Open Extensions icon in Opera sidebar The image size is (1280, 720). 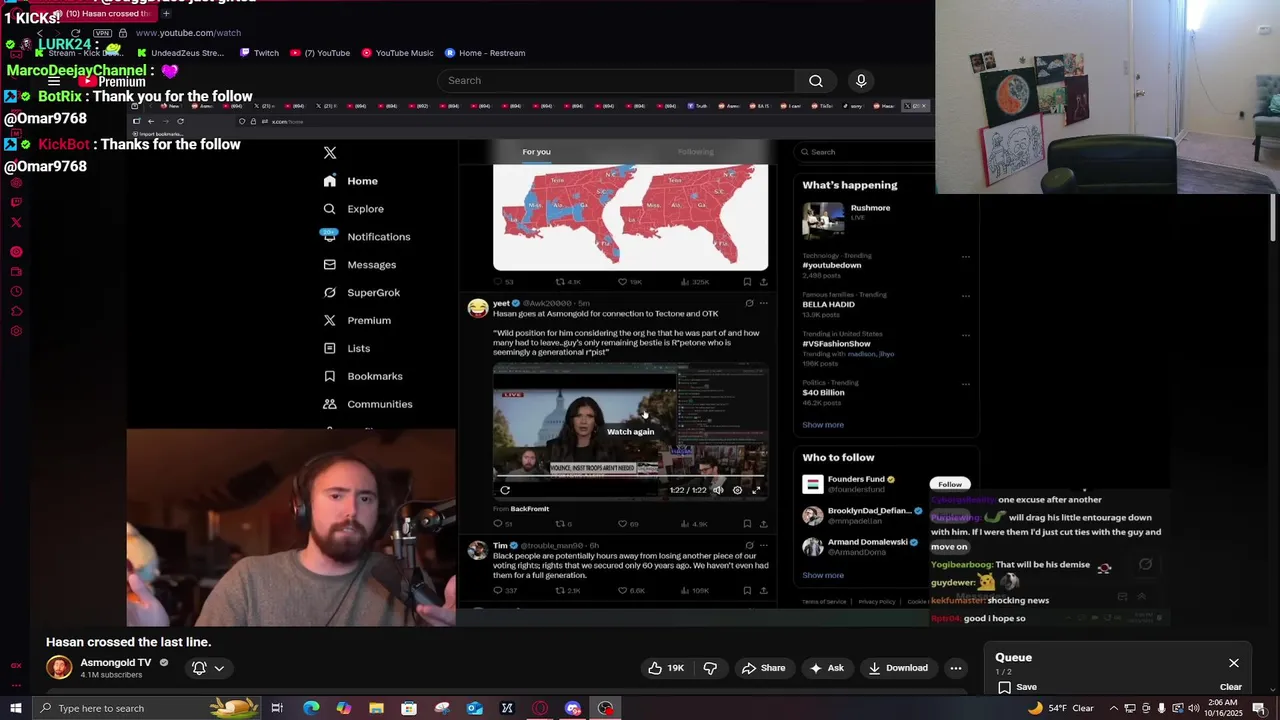point(16,312)
